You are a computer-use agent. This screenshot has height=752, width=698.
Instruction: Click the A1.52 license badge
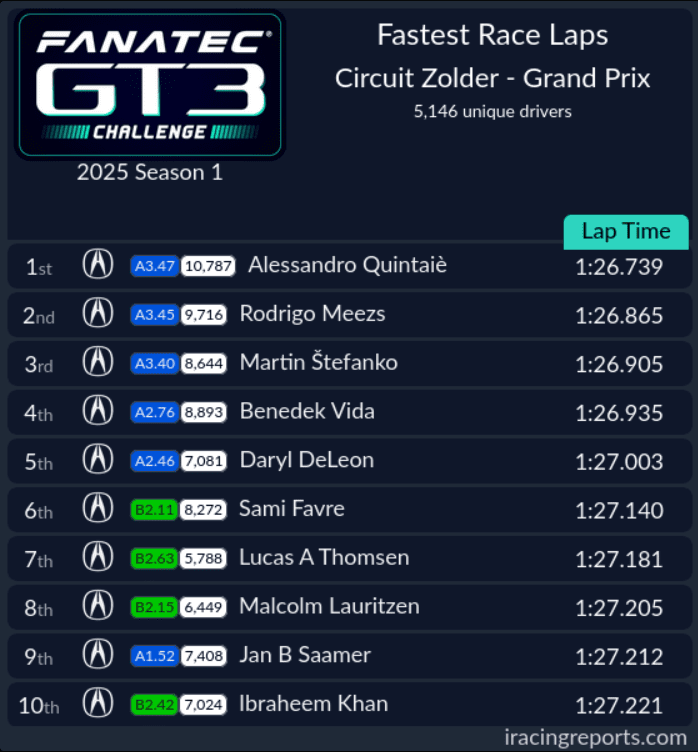pyautogui.click(x=154, y=656)
